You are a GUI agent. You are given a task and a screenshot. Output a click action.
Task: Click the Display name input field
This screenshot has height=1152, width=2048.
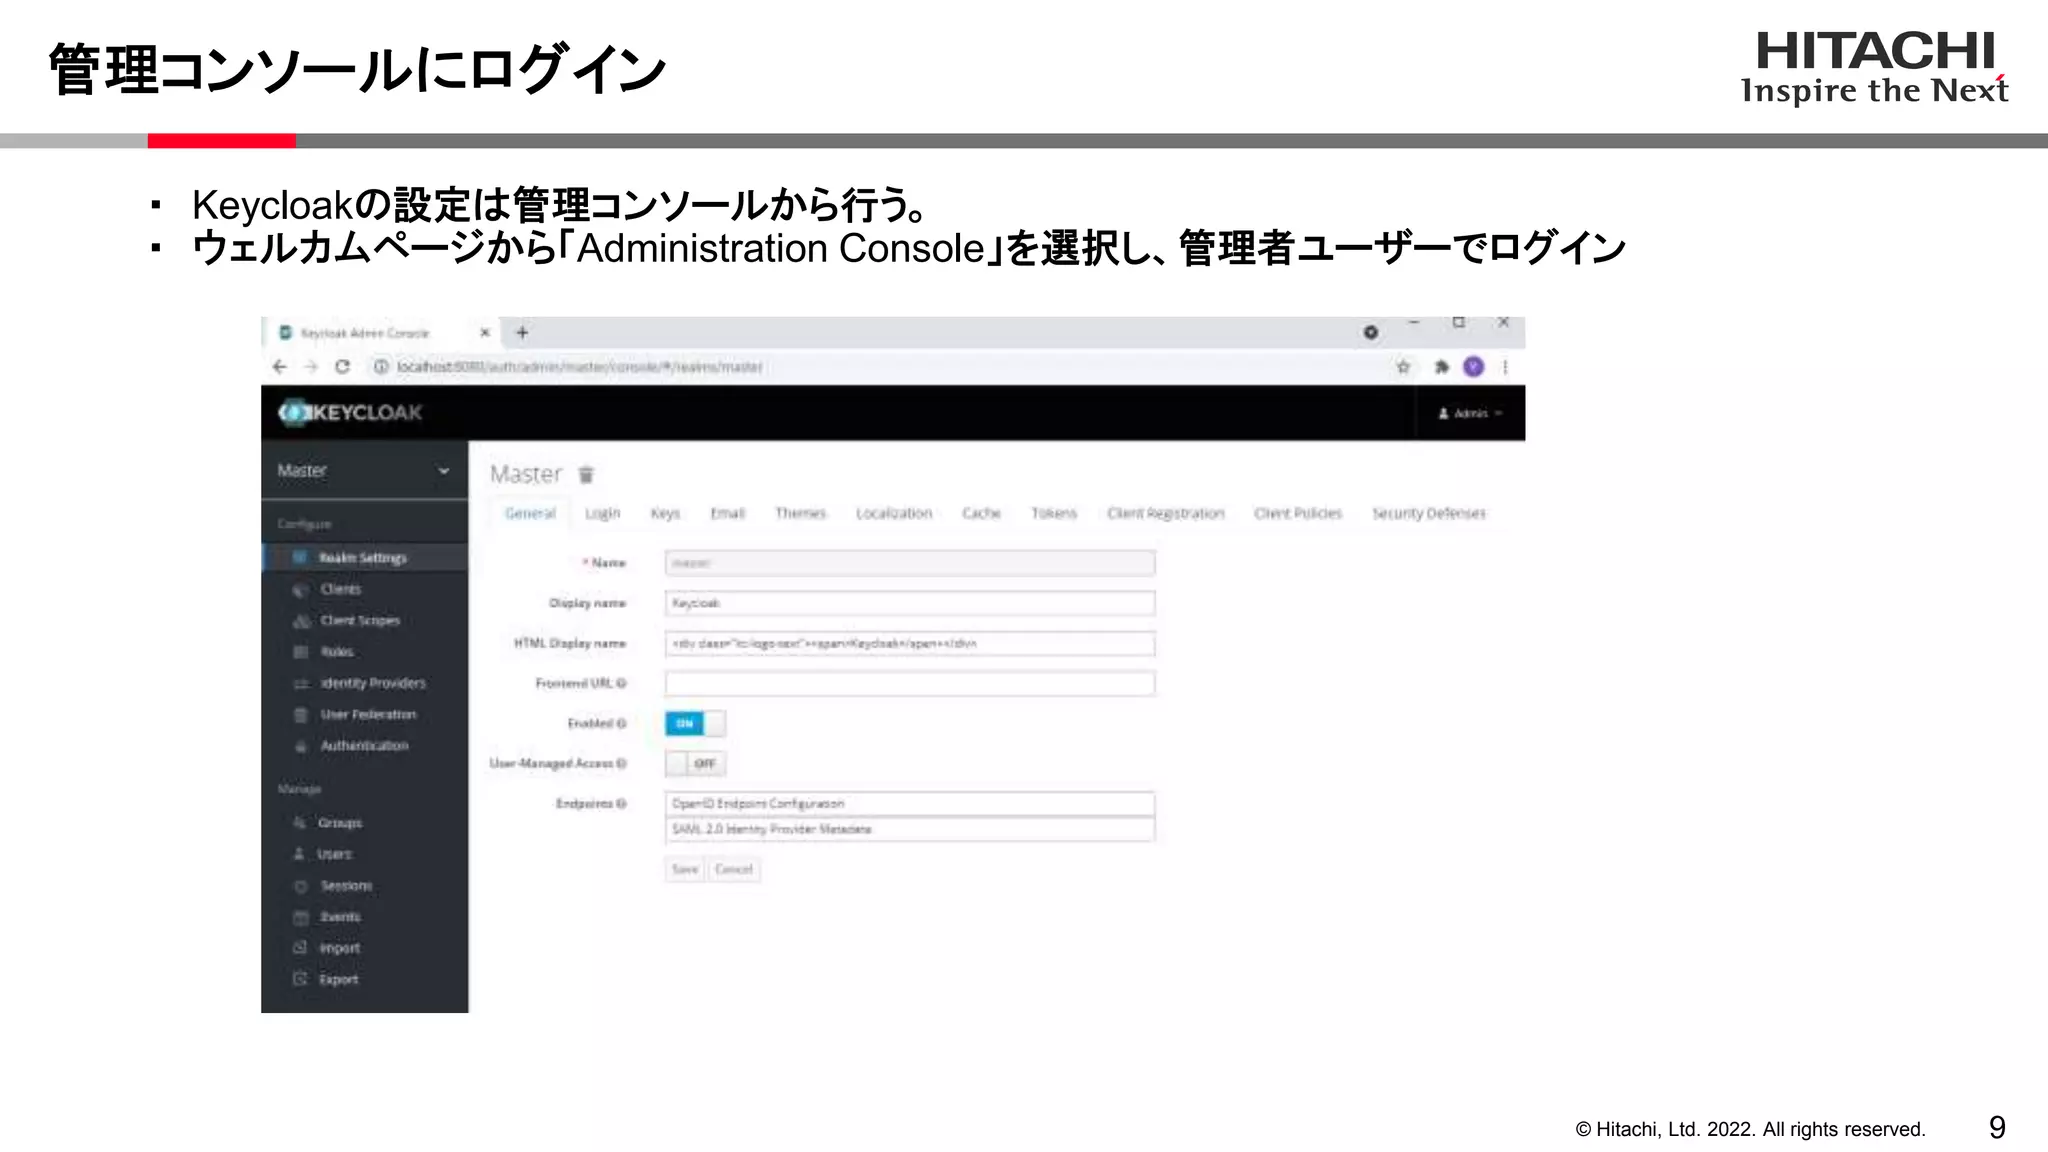(x=910, y=603)
